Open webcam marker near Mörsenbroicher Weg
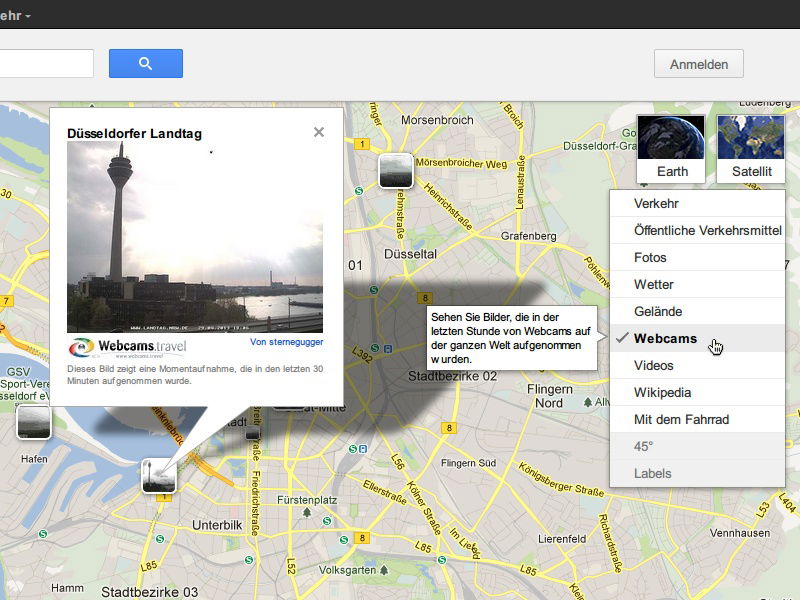This screenshot has width=800, height=600. tap(396, 171)
